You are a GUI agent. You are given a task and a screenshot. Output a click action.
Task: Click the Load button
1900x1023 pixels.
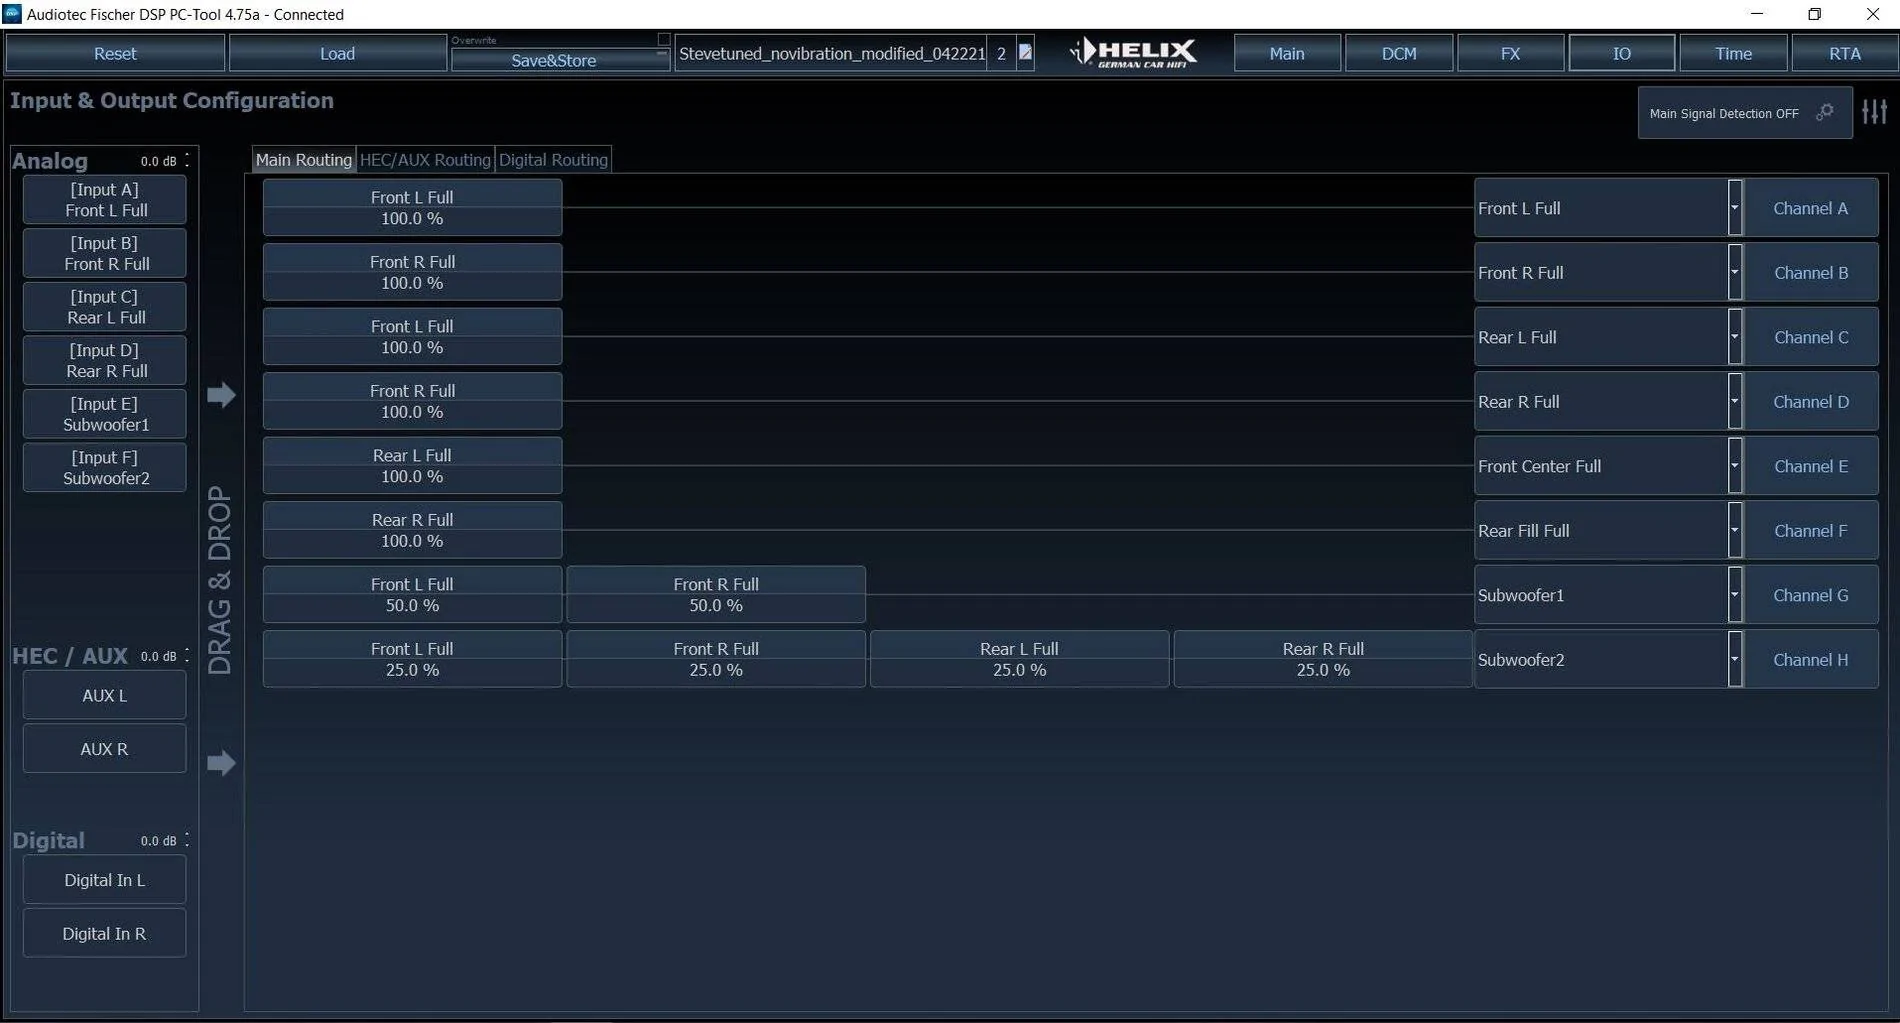(x=337, y=53)
